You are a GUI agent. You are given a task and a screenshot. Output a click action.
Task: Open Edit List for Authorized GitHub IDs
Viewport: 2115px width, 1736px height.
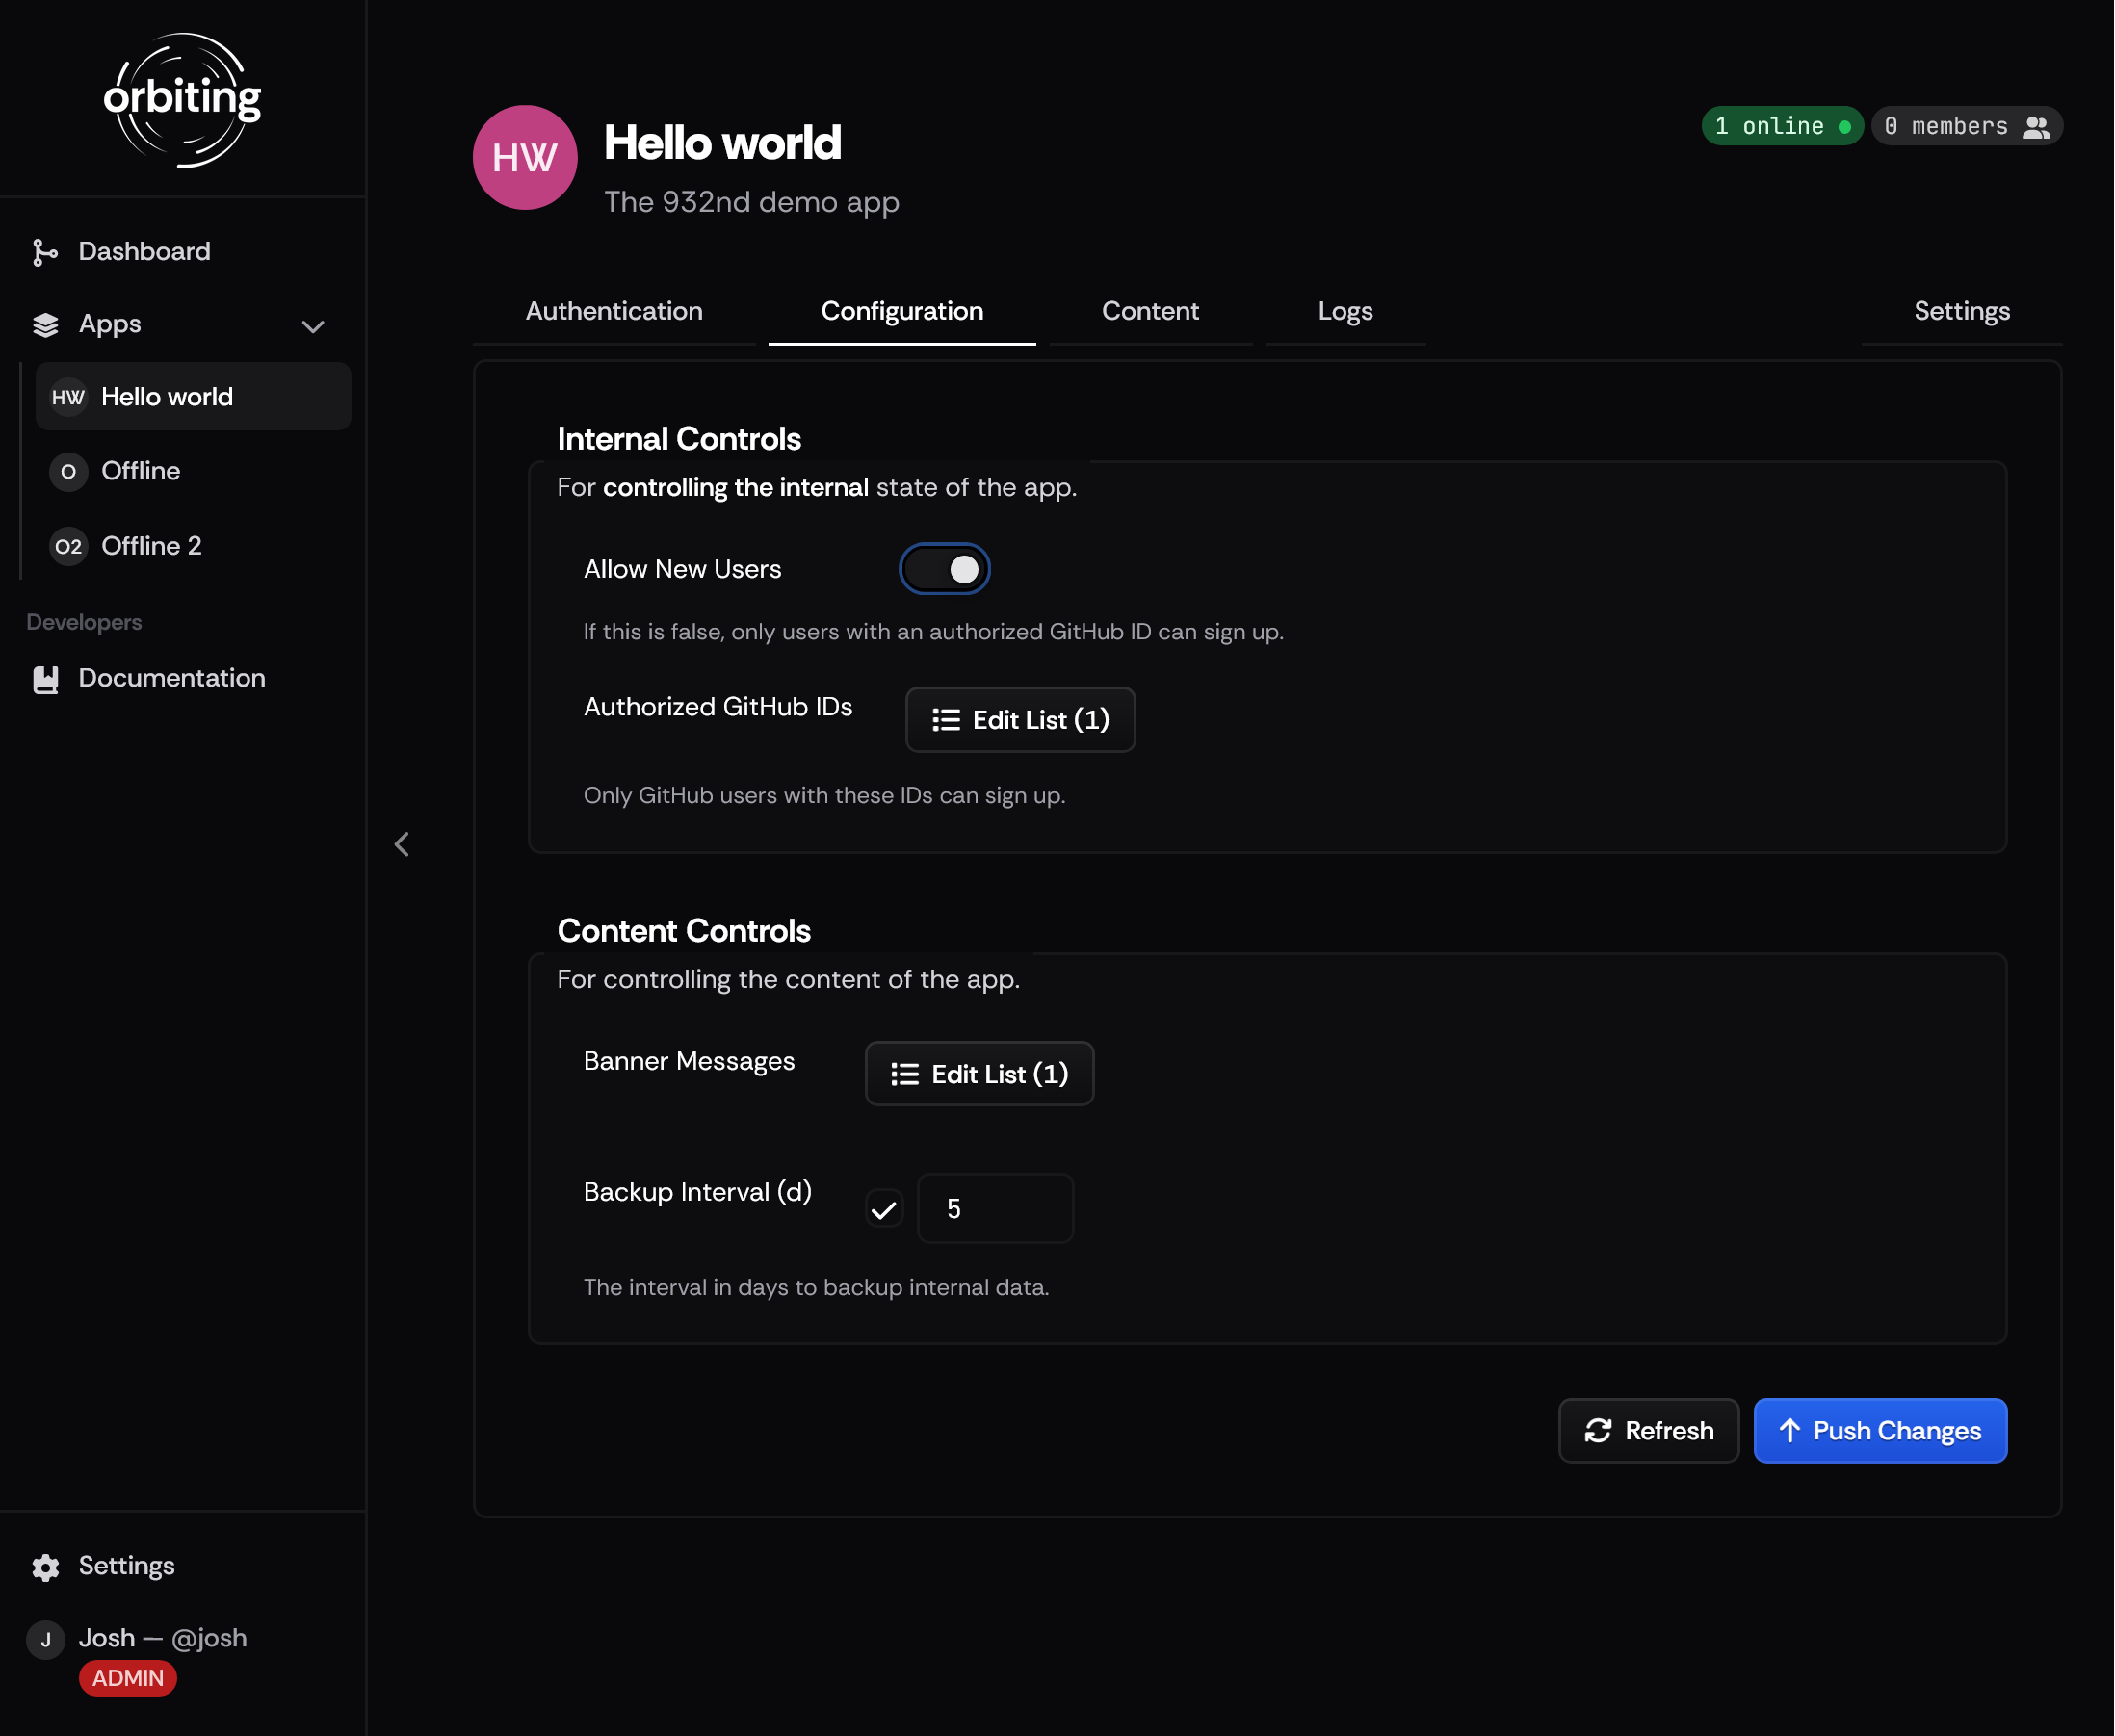pyautogui.click(x=1019, y=718)
